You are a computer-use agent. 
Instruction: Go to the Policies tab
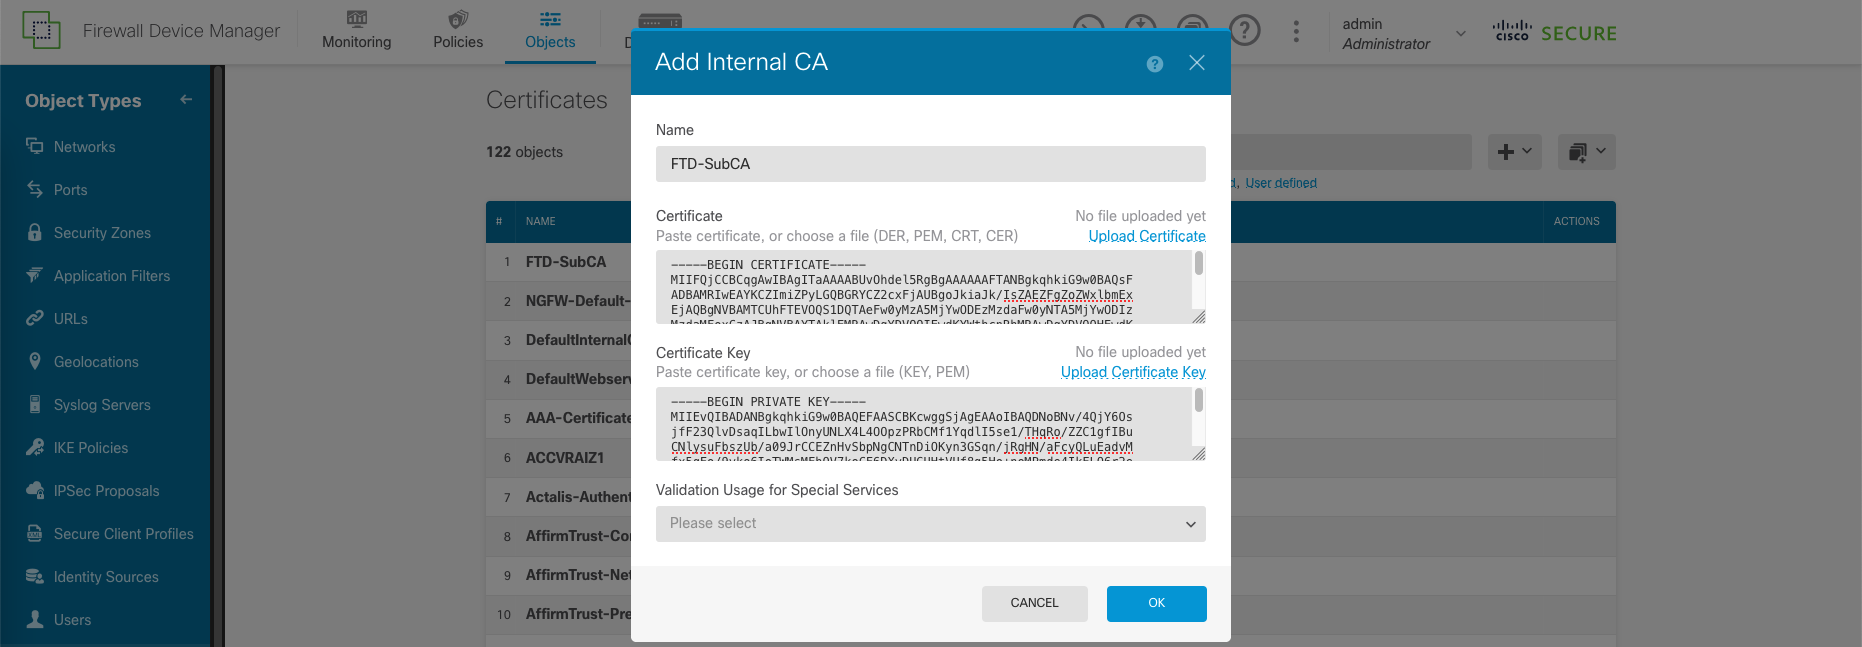(x=458, y=31)
